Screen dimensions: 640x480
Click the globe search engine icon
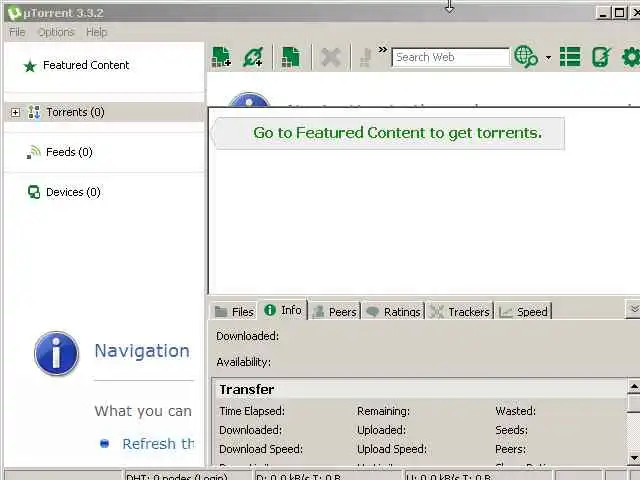[x=526, y=57]
